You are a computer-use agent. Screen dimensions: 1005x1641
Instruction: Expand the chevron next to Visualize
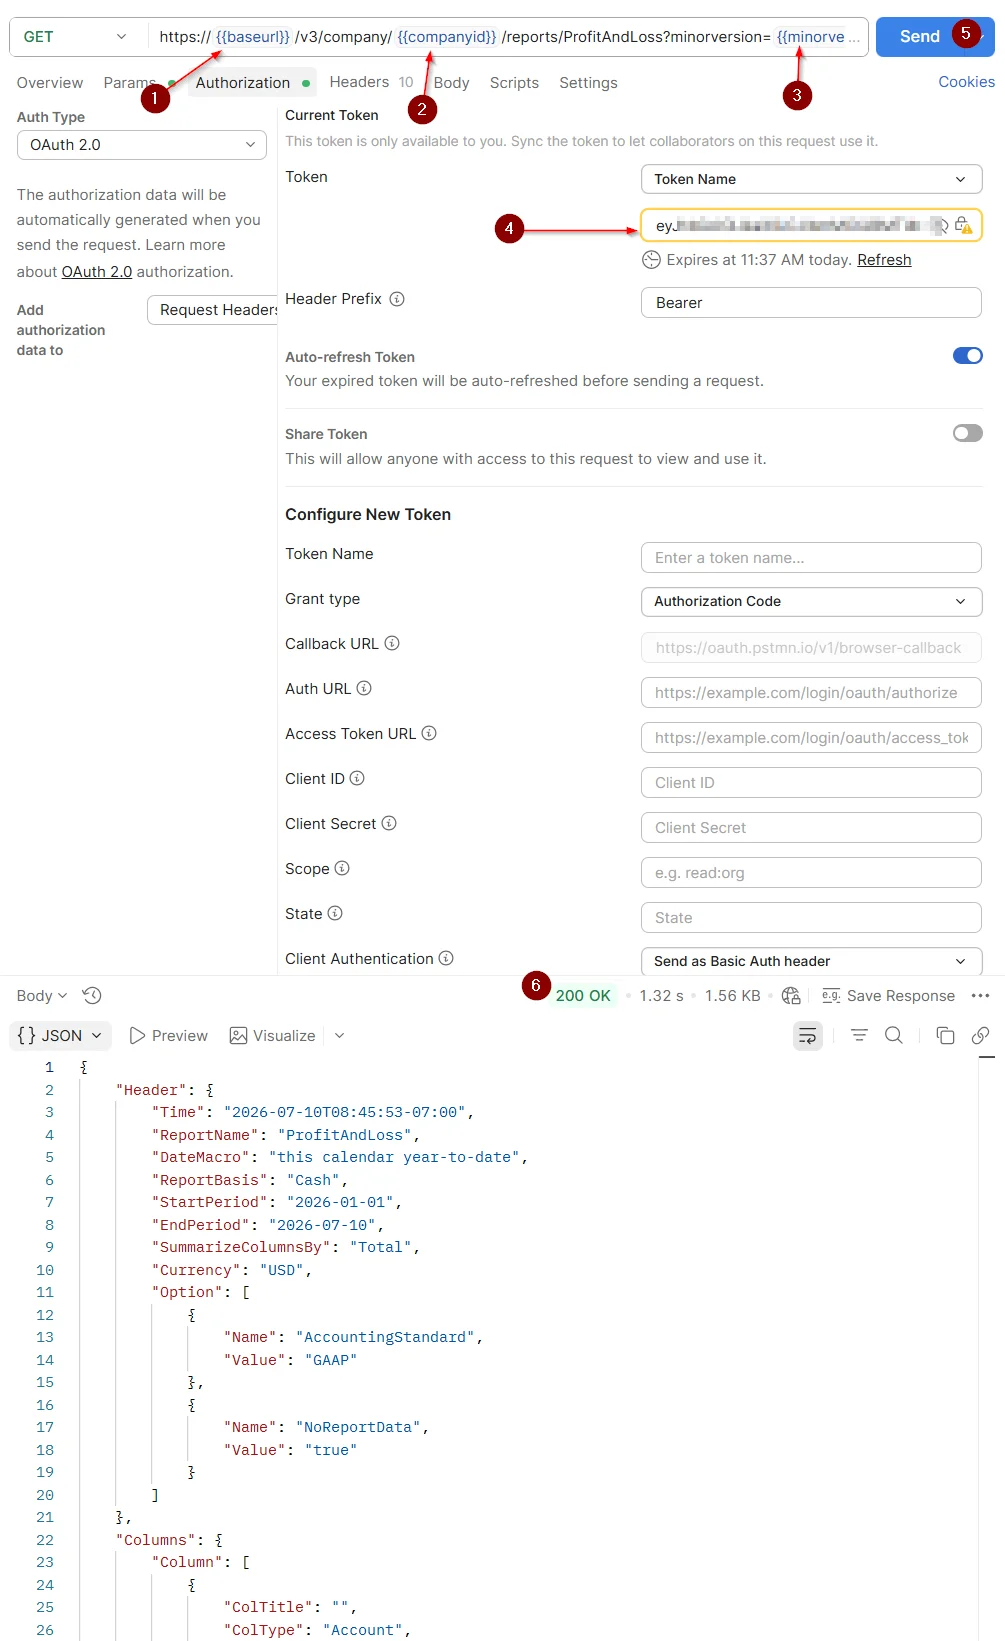click(339, 1036)
